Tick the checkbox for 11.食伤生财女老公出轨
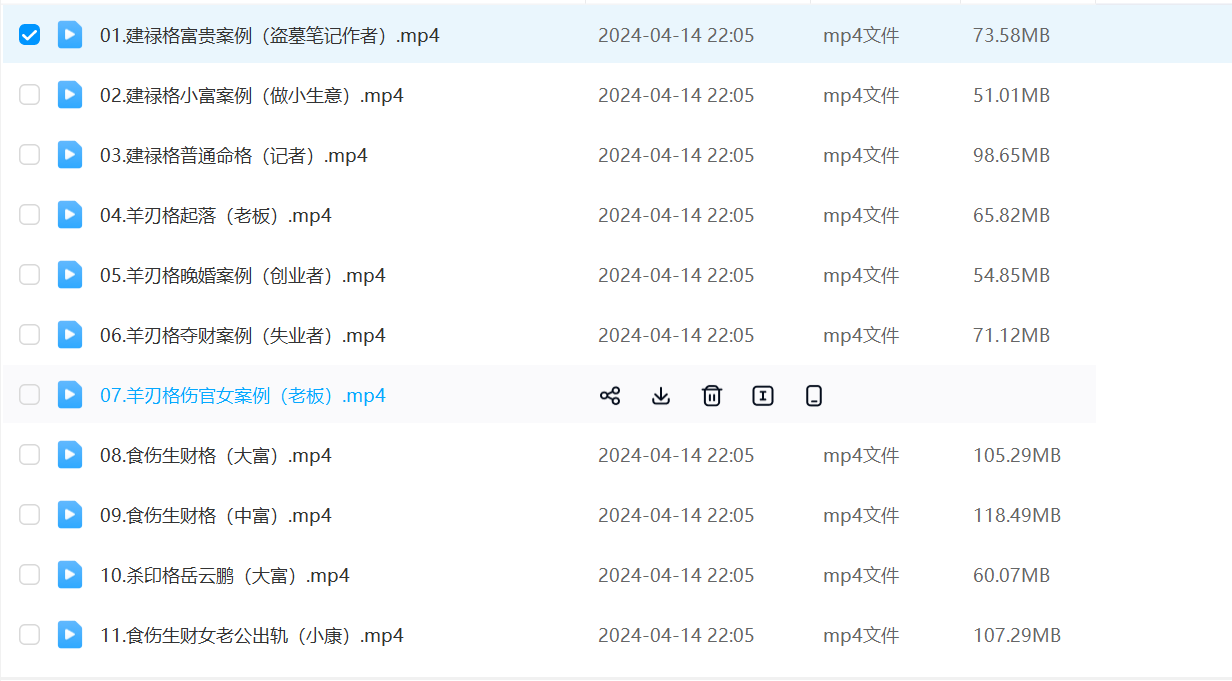The height and width of the screenshot is (681, 1232). [x=30, y=635]
